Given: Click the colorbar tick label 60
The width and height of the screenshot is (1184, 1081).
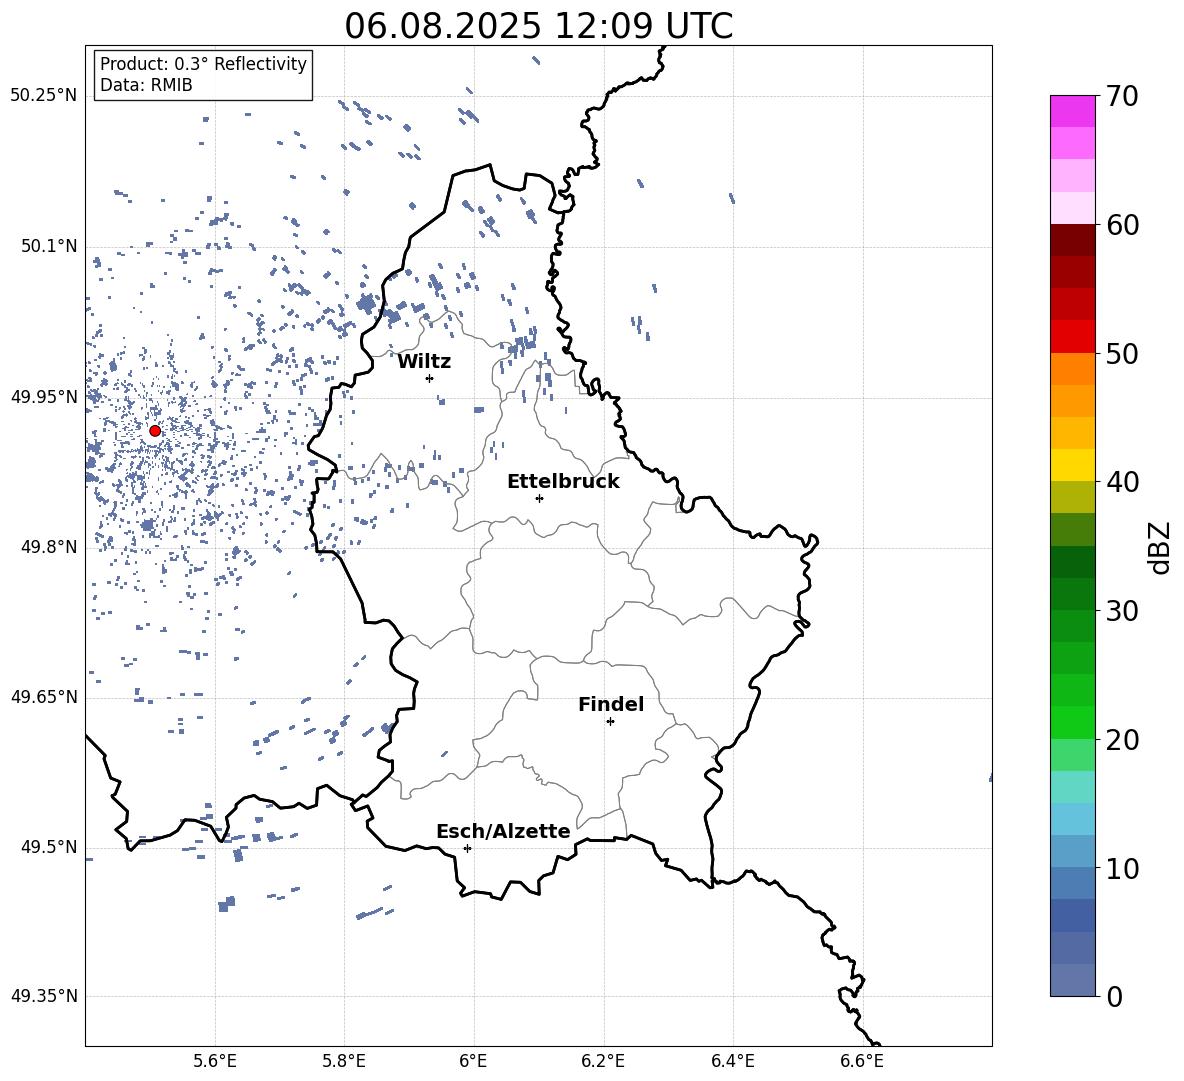Looking at the screenshot, I should 1122,225.
